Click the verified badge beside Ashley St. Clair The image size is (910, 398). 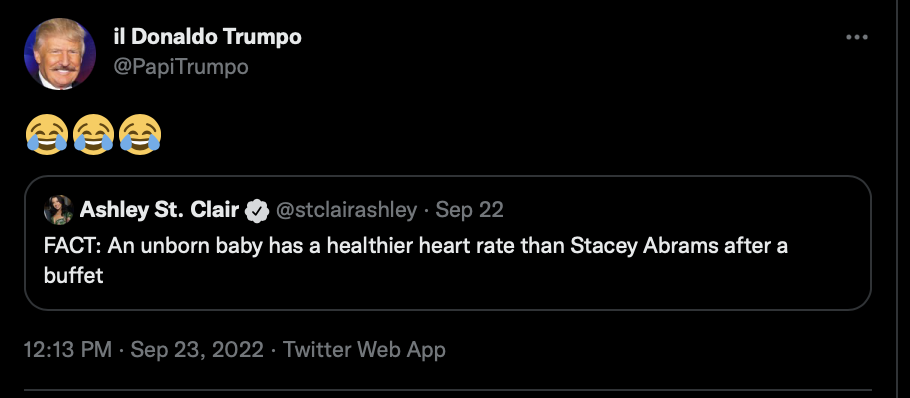click(257, 211)
